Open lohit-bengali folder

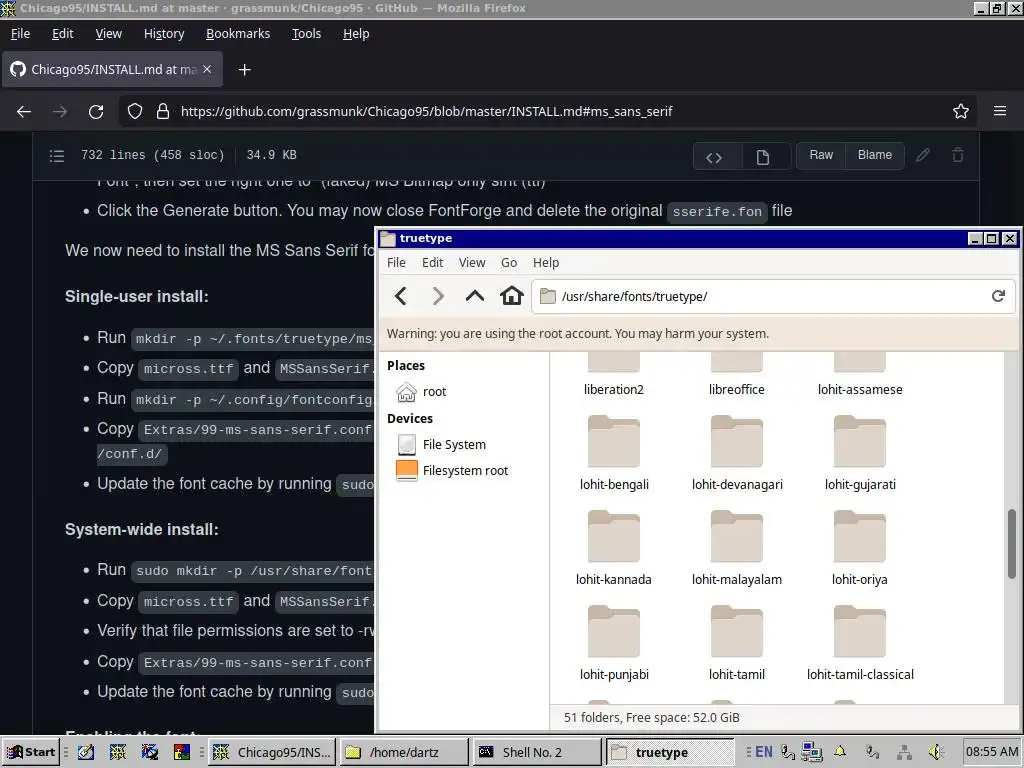(614, 453)
